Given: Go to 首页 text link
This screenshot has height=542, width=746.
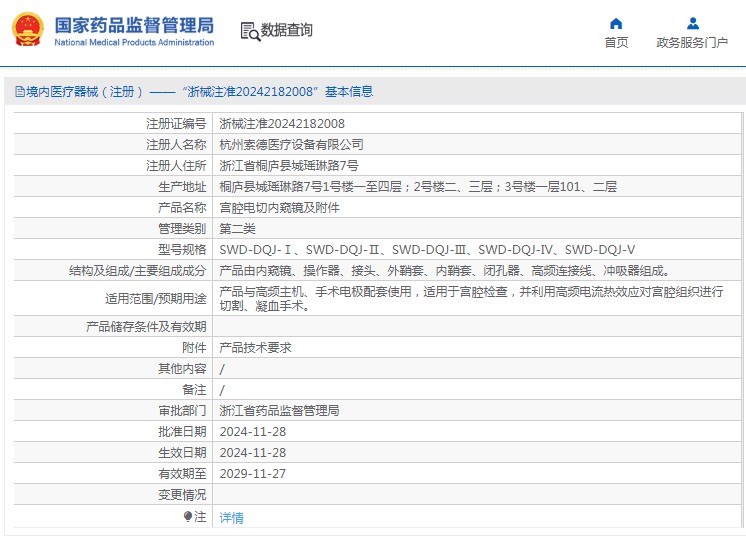Looking at the screenshot, I should (616, 43).
